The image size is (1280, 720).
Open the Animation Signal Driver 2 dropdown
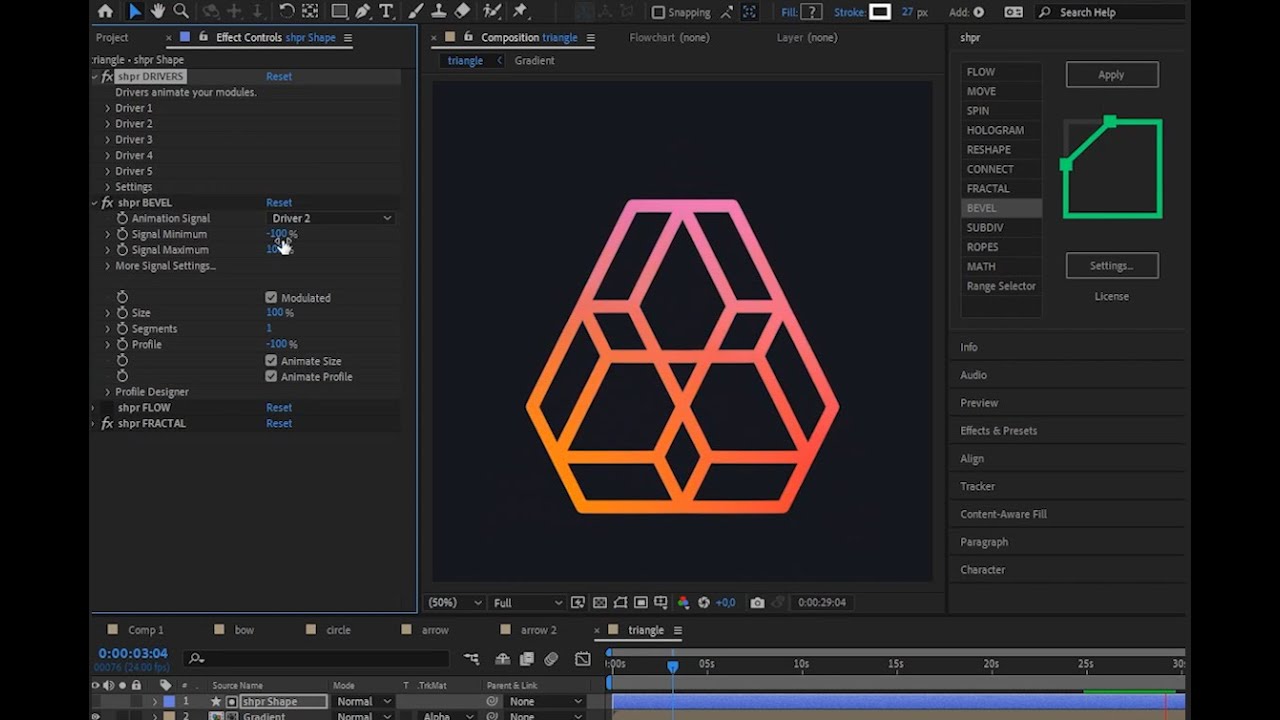tap(331, 218)
